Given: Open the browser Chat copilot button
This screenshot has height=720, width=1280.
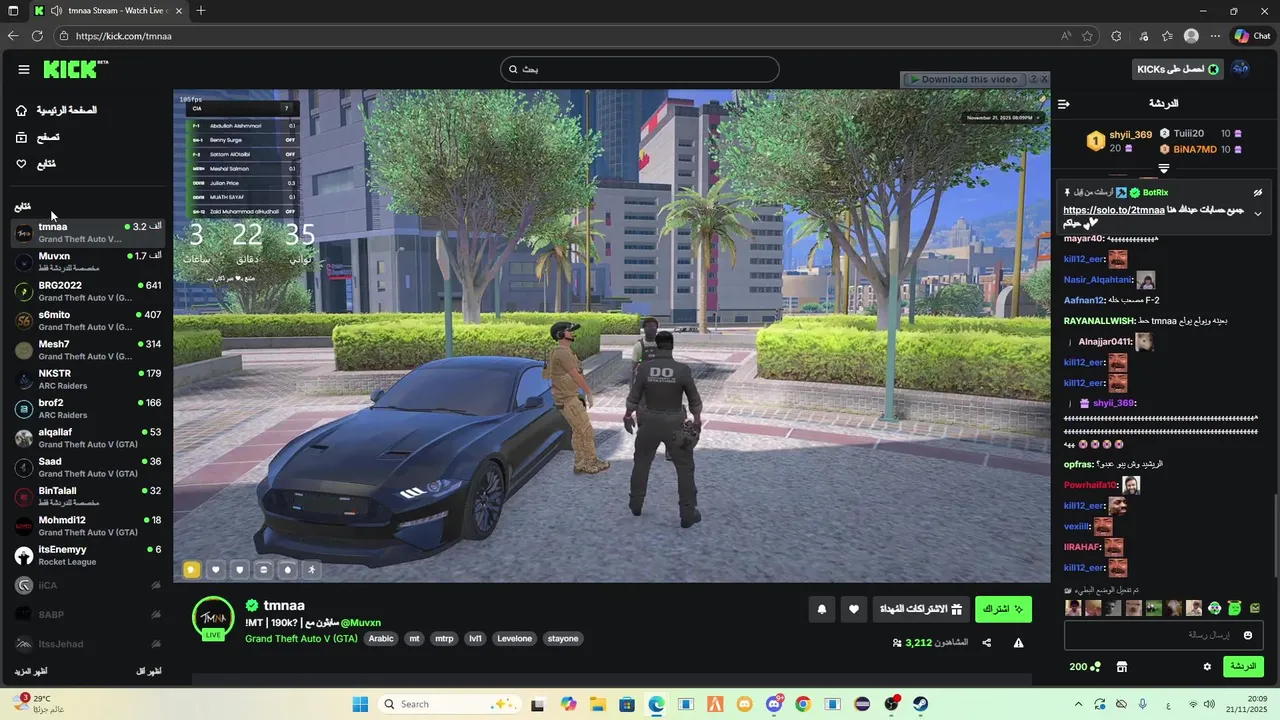Looking at the screenshot, I should click(x=1252, y=36).
